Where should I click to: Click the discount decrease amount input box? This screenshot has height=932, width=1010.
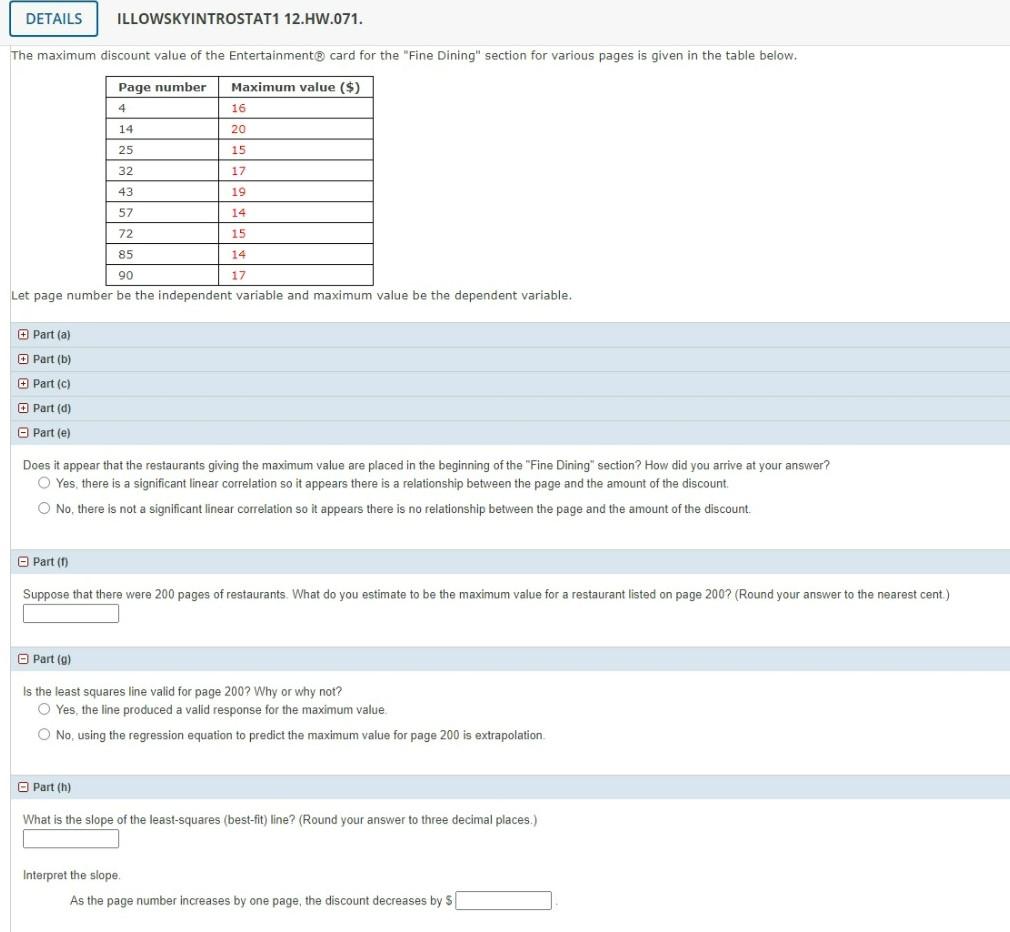pos(504,900)
